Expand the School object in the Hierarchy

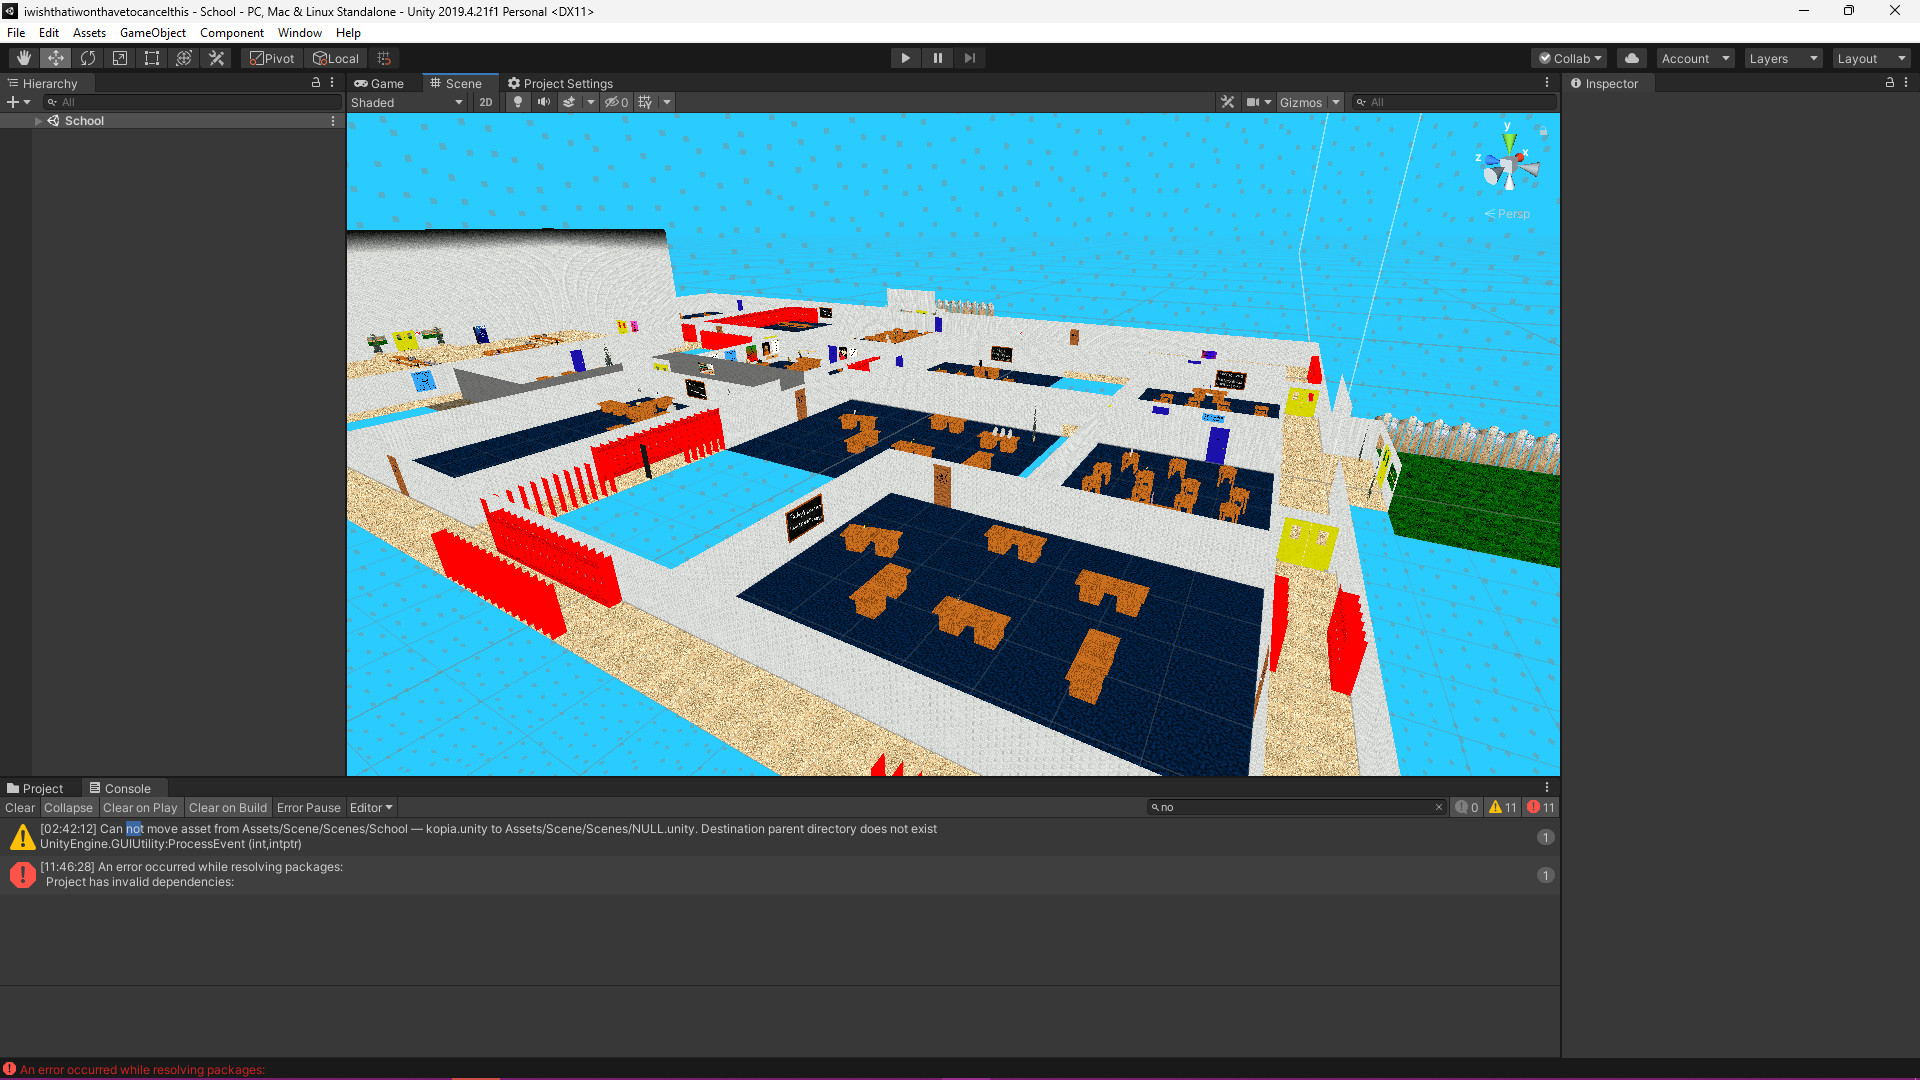tap(38, 120)
